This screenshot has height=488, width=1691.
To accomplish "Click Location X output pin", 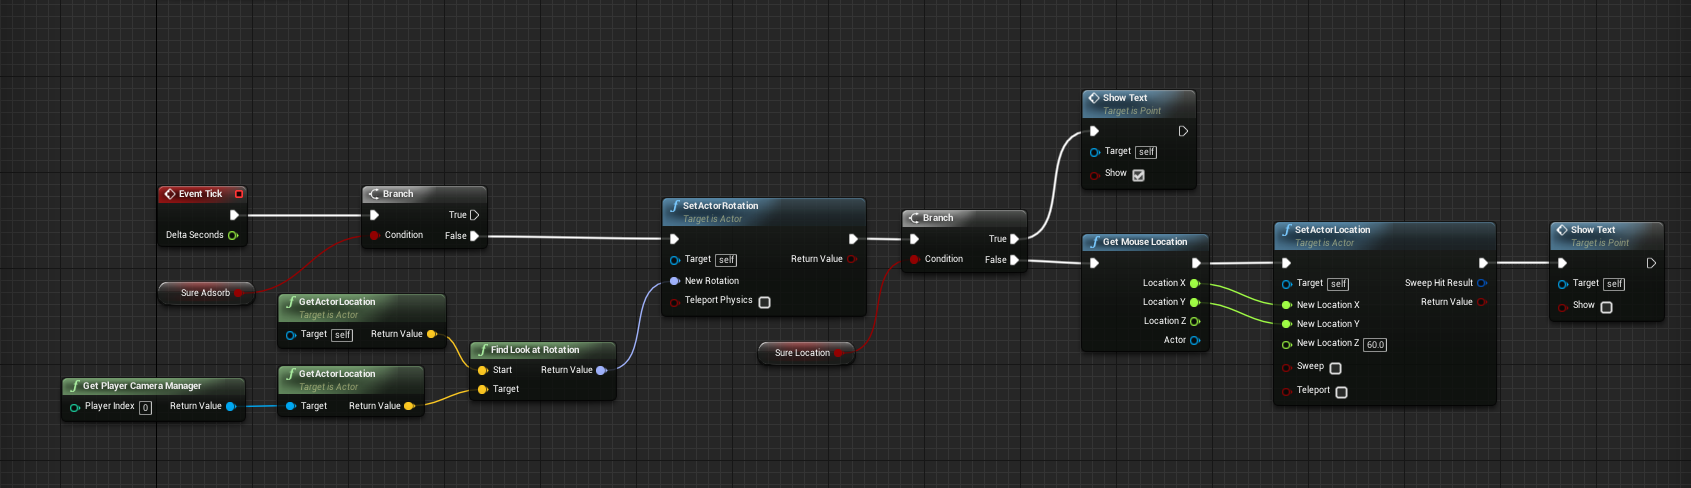I will coord(1195,283).
